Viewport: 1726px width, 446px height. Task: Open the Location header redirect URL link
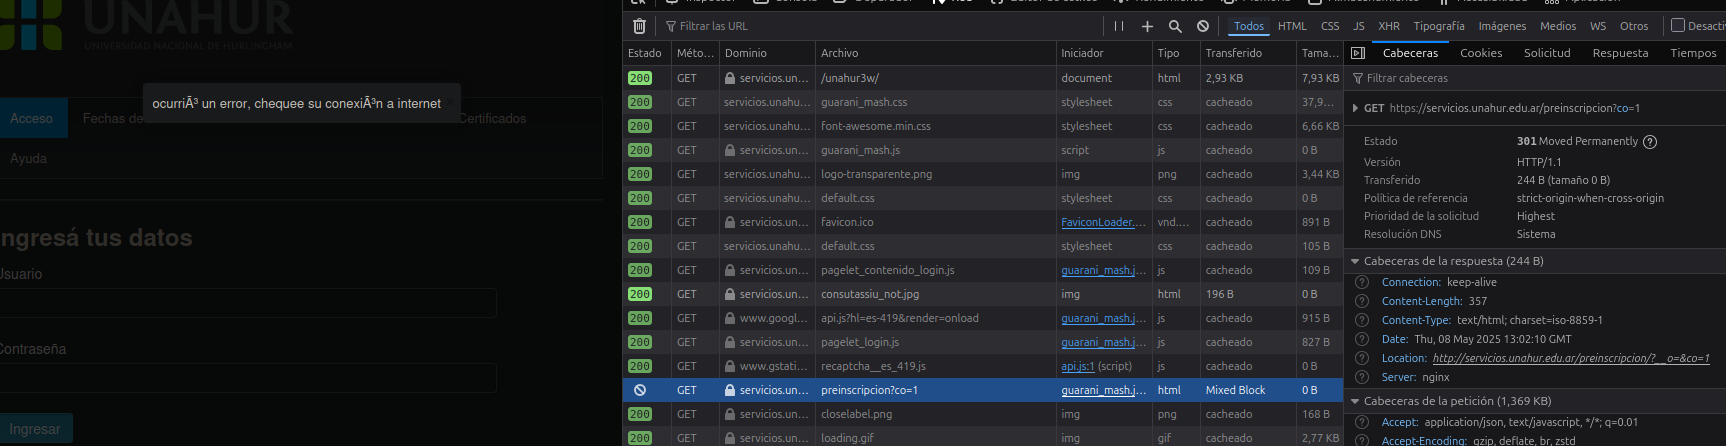click(1571, 358)
